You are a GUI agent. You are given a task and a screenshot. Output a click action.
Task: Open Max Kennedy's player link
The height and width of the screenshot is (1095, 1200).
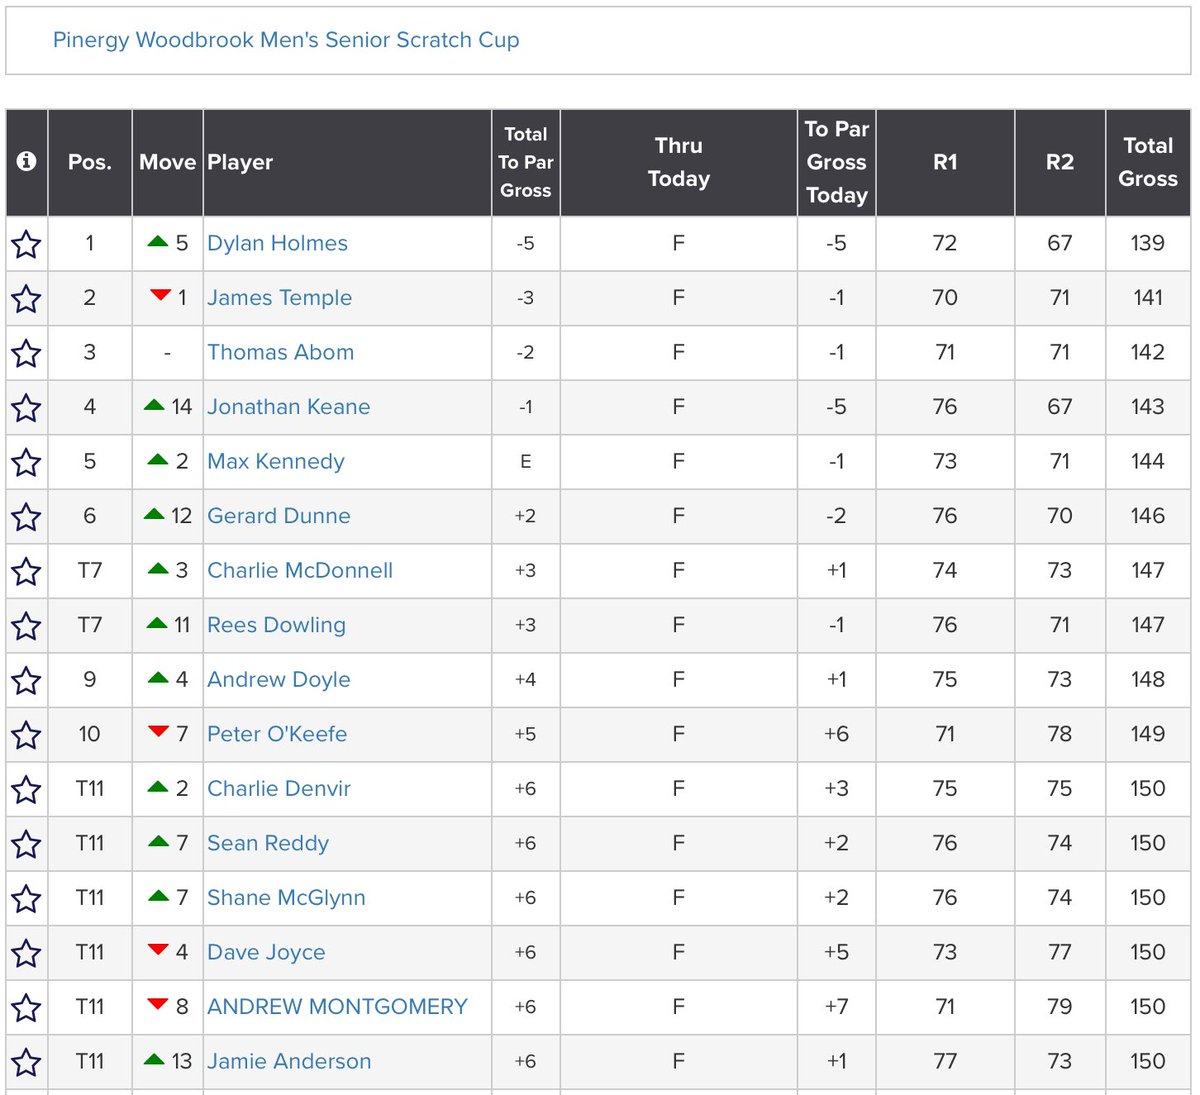click(275, 461)
